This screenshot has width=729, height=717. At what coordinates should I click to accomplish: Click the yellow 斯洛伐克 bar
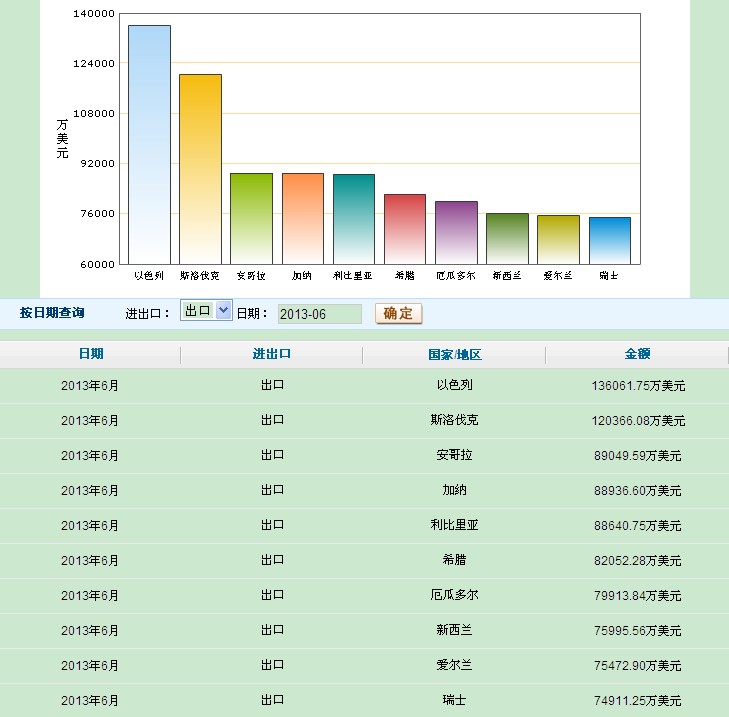[x=200, y=169]
